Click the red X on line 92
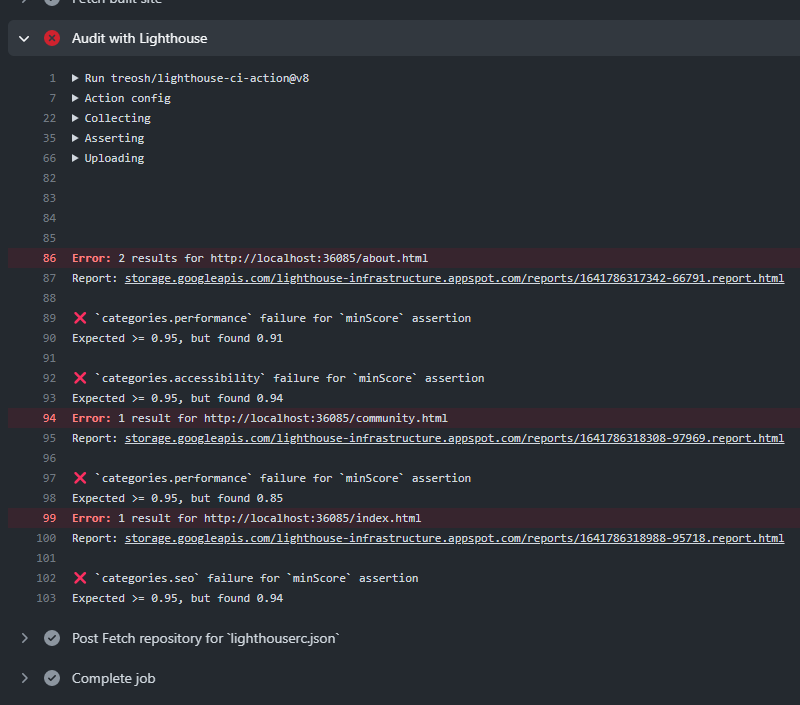This screenshot has width=800, height=705. [80, 378]
